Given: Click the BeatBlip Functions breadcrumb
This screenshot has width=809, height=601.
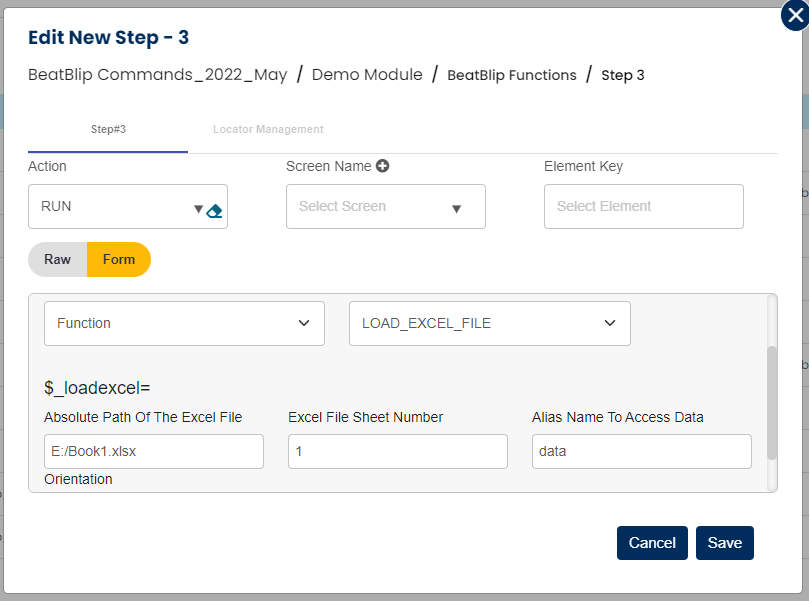Looking at the screenshot, I should [x=511, y=75].
